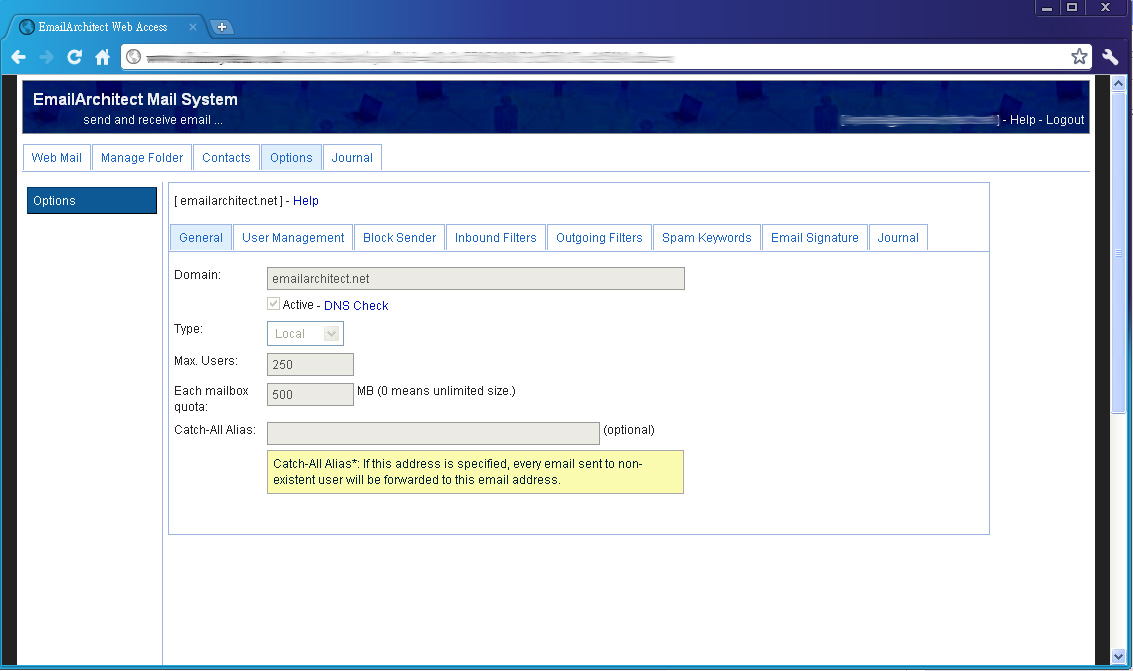Expand the Type dropdown showing Local
This screenshot has width=1133, height=671.
click(x=305, y=334)
